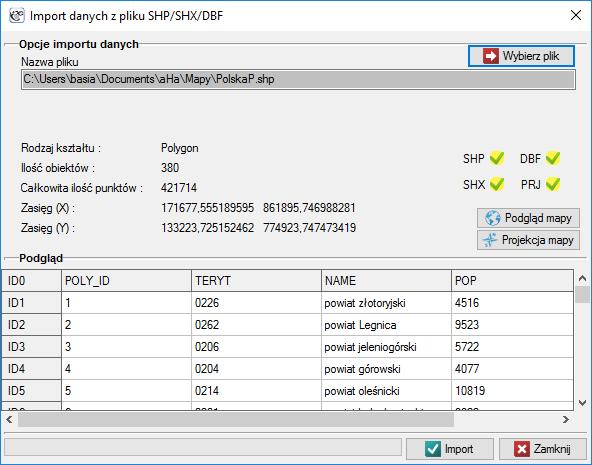Select row header ID5
Screen dimensions: 592x465
pos(32,391)
